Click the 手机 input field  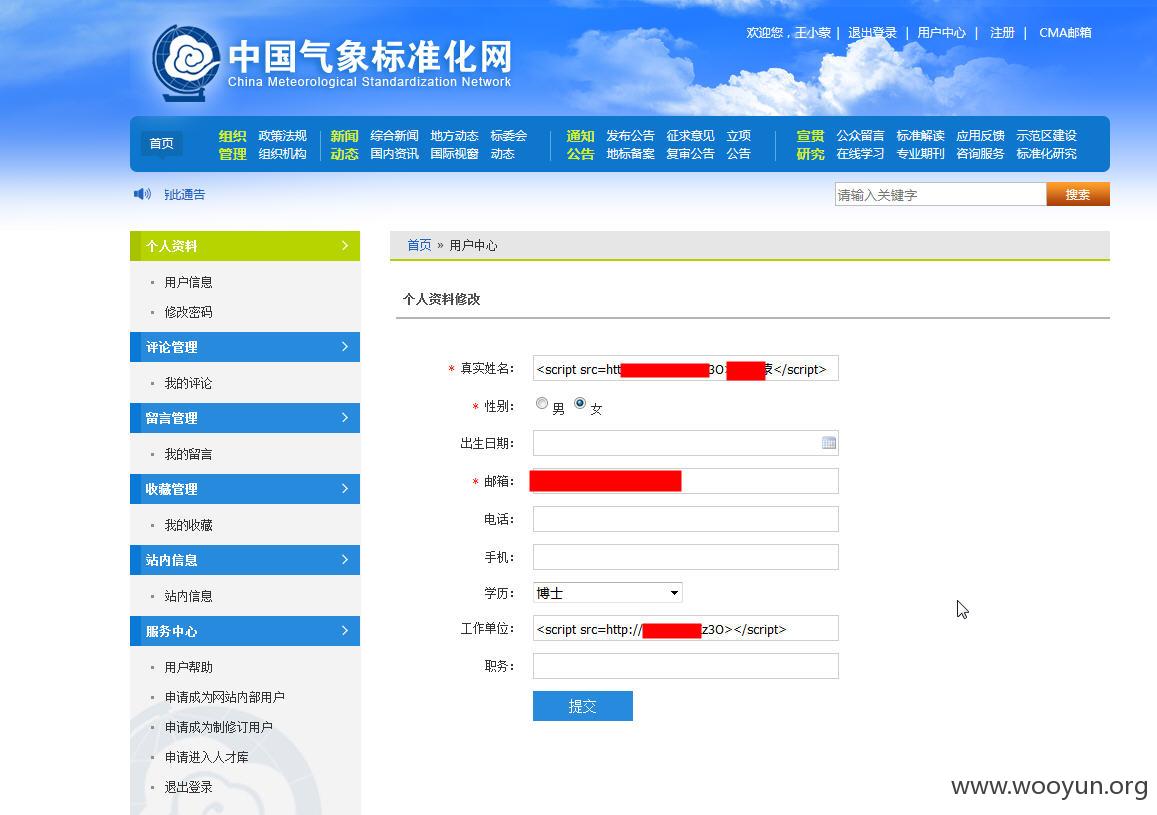tap(685, 557)
